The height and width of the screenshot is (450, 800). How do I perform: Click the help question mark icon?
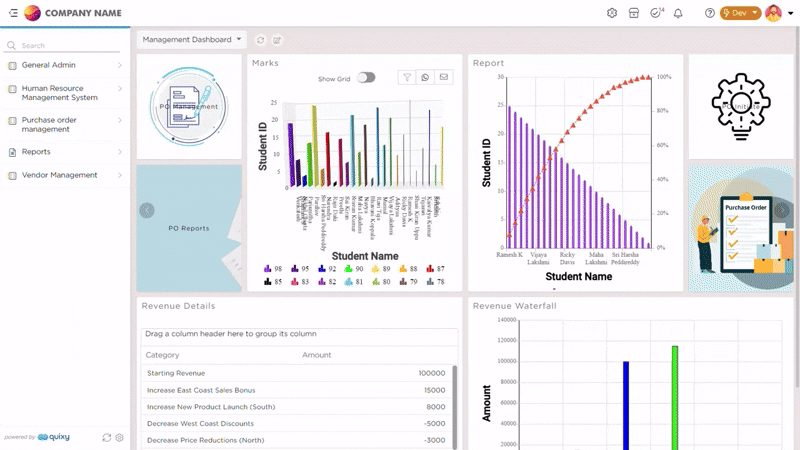tap(710, 13)
